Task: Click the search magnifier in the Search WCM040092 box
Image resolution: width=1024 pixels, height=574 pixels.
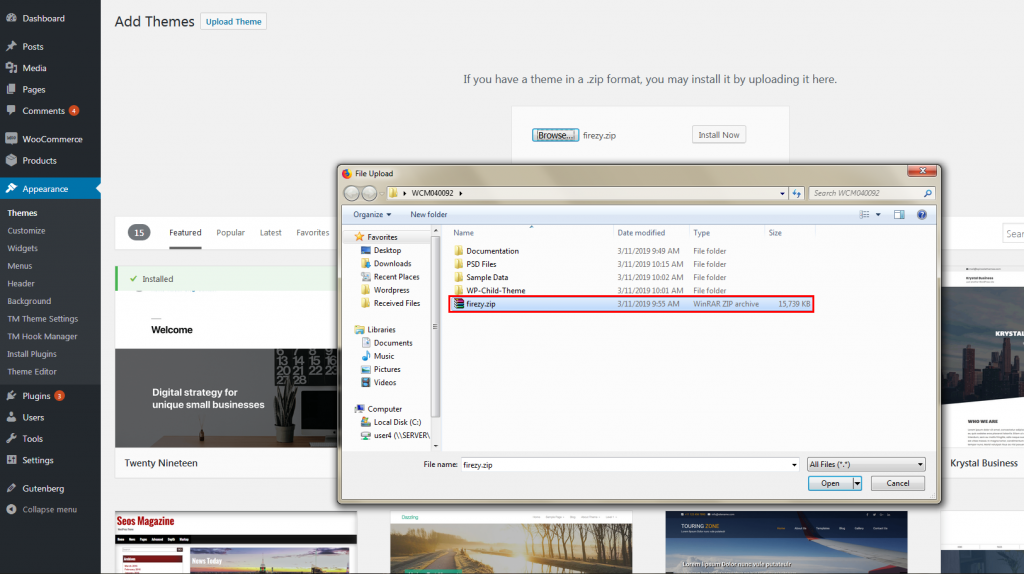Action: click(927, 193)
